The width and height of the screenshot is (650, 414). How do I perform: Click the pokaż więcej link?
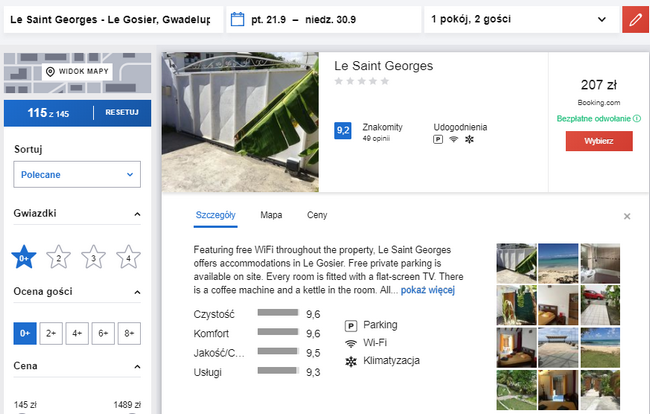(428, 290)
